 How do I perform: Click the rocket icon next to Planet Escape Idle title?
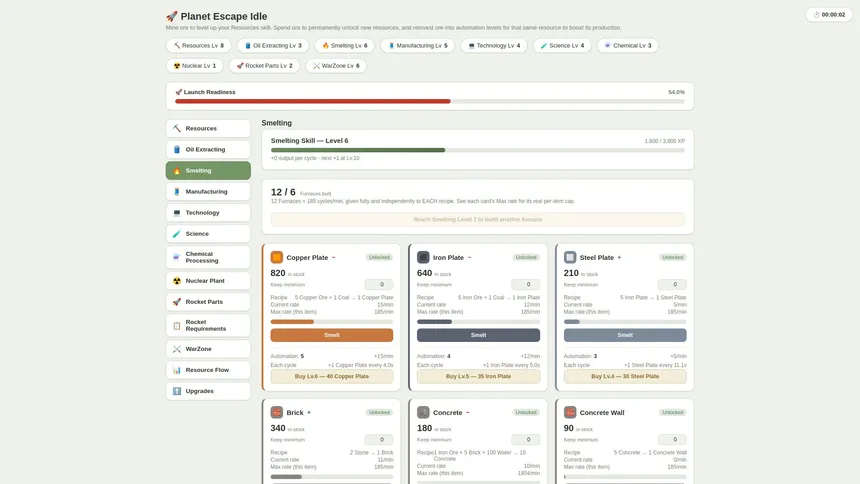(x=172, y=16)
